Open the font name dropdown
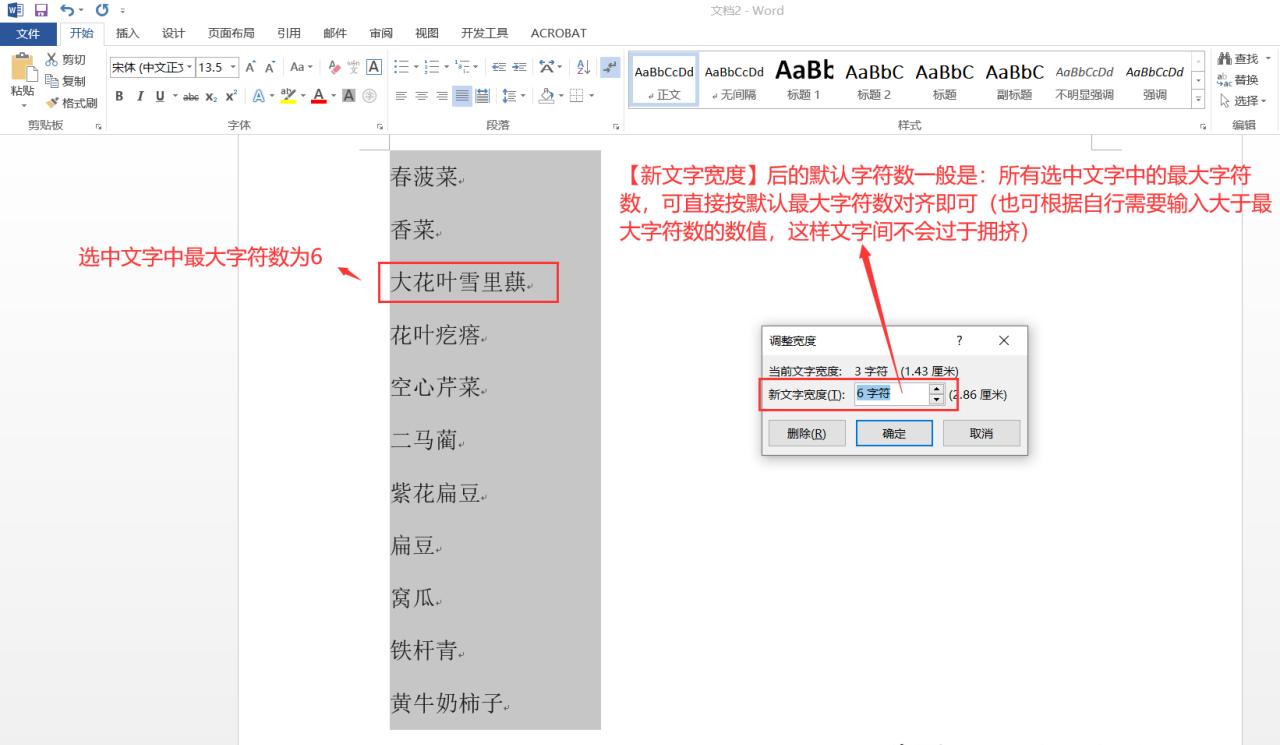The height and width of the screenshot is (745, 1280). pos(189,67)
